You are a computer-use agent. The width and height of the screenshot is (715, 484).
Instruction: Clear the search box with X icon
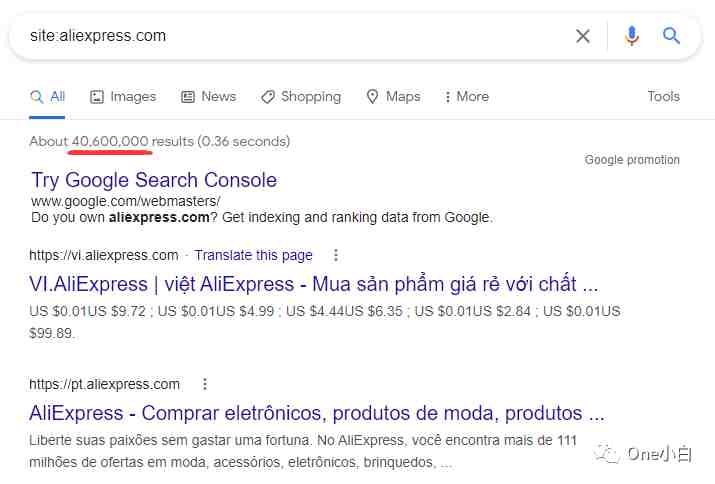[582, 36]
